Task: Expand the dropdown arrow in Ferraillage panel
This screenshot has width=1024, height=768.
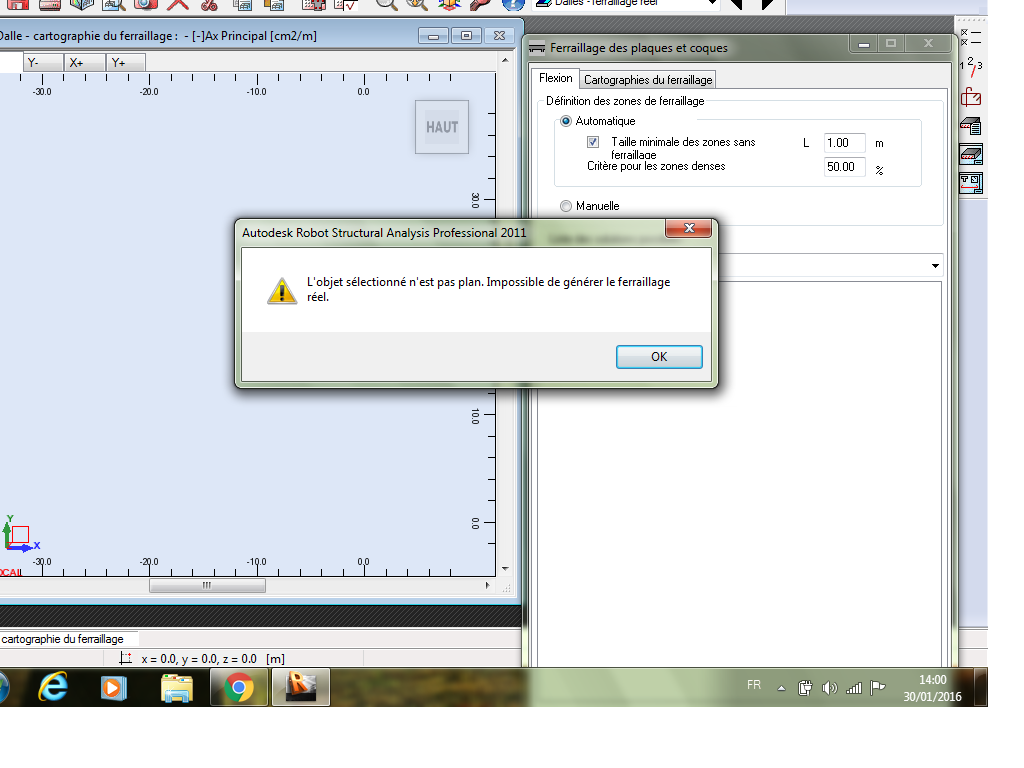Action: (x=935, y=266)
